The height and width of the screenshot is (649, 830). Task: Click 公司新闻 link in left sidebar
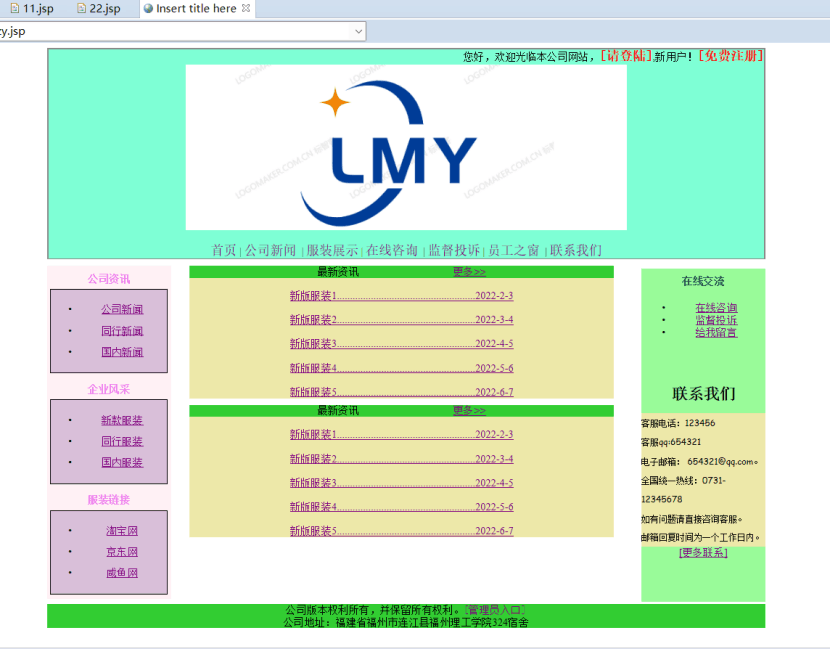tap(122, 309)
